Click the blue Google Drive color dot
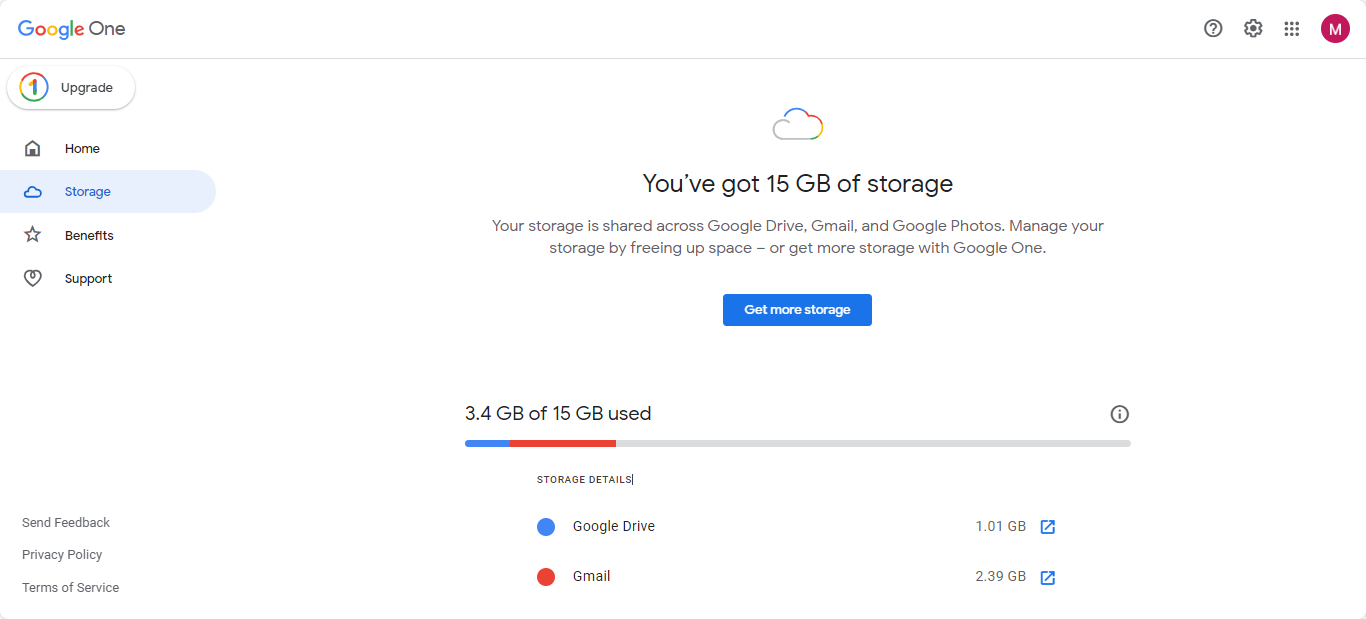1366x619 pixels. (546, 527)
